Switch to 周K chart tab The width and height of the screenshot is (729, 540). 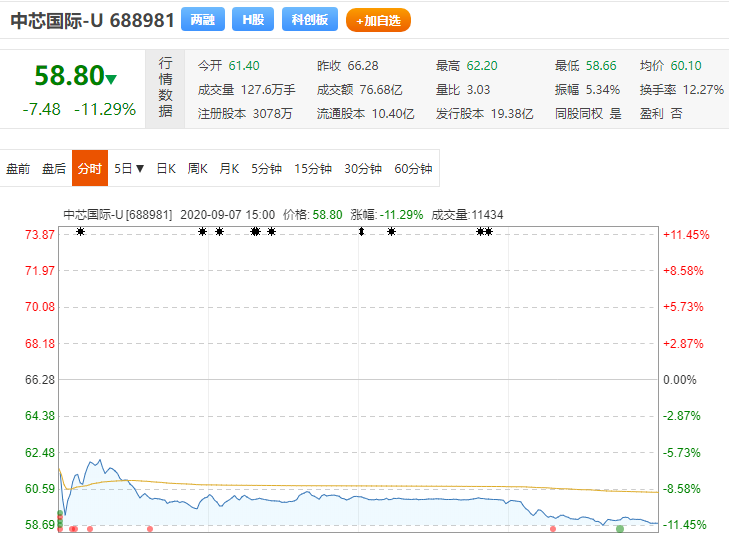(x=198, y=168)
